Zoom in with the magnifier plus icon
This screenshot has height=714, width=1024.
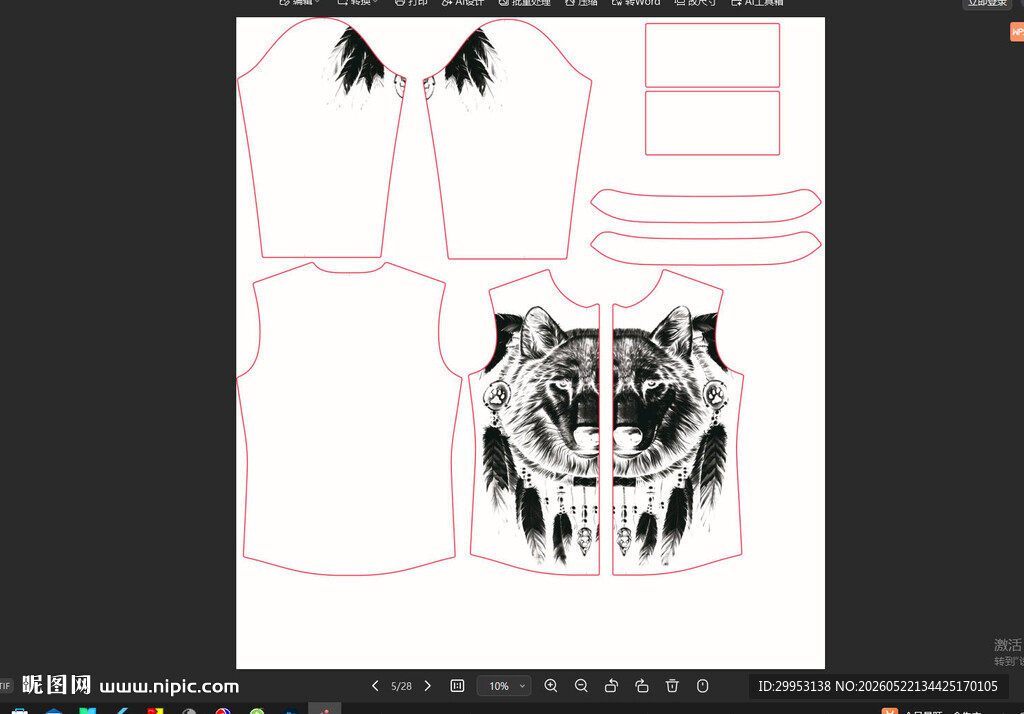click(551, 686)
